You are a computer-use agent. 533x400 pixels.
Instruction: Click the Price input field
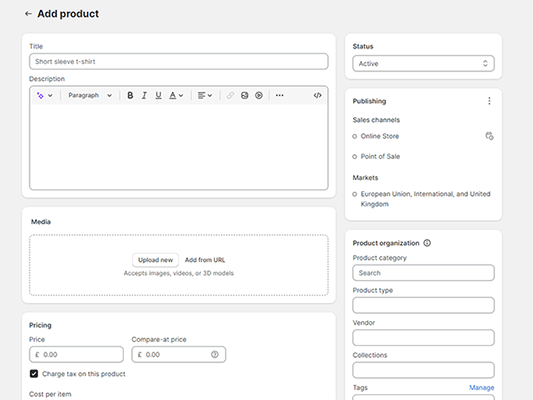point(76,354)
